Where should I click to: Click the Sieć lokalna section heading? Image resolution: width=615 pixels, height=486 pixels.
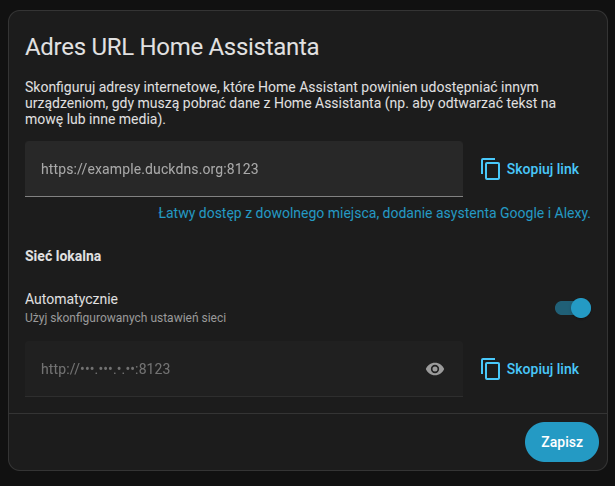tap(63, 255)
